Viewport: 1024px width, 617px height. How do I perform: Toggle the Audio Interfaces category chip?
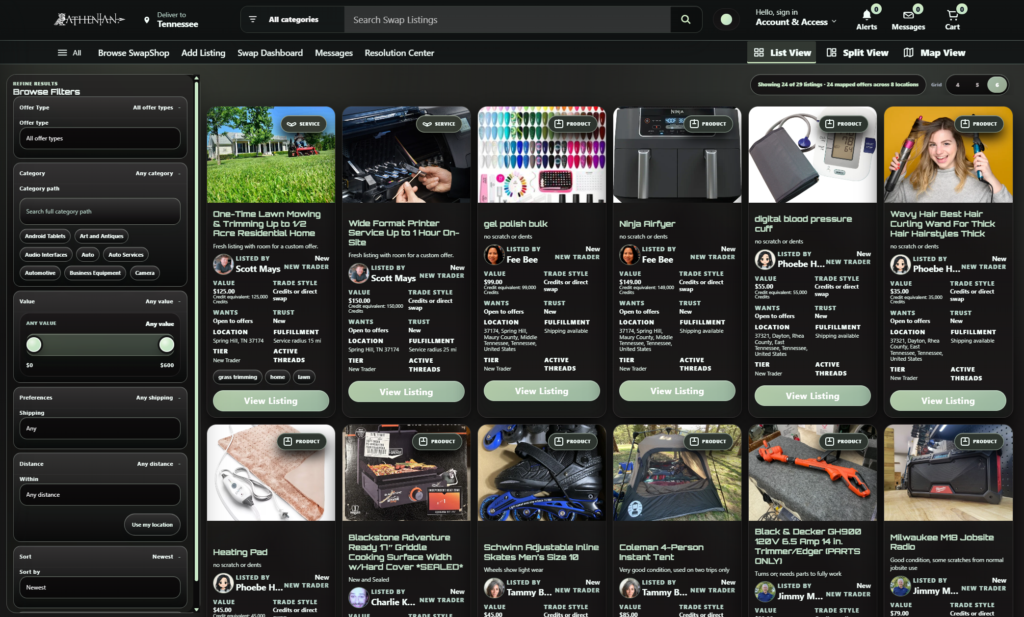pos(46,255)
